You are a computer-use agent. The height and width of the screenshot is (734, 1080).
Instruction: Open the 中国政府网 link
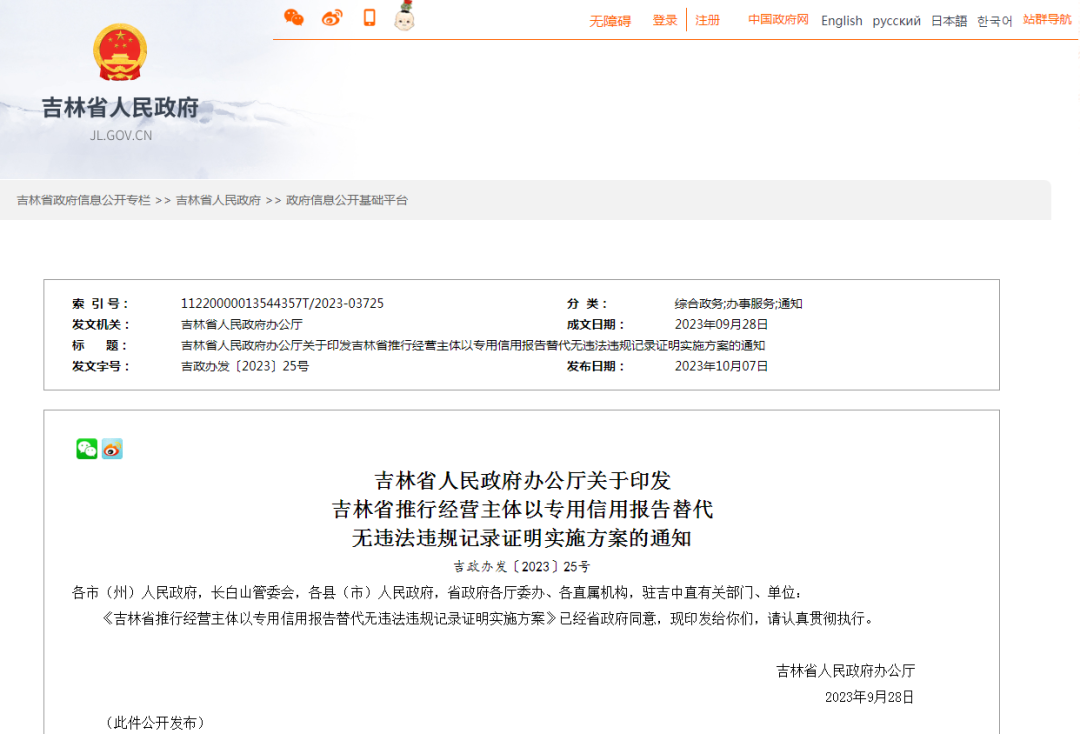click(x=778, y=20)
